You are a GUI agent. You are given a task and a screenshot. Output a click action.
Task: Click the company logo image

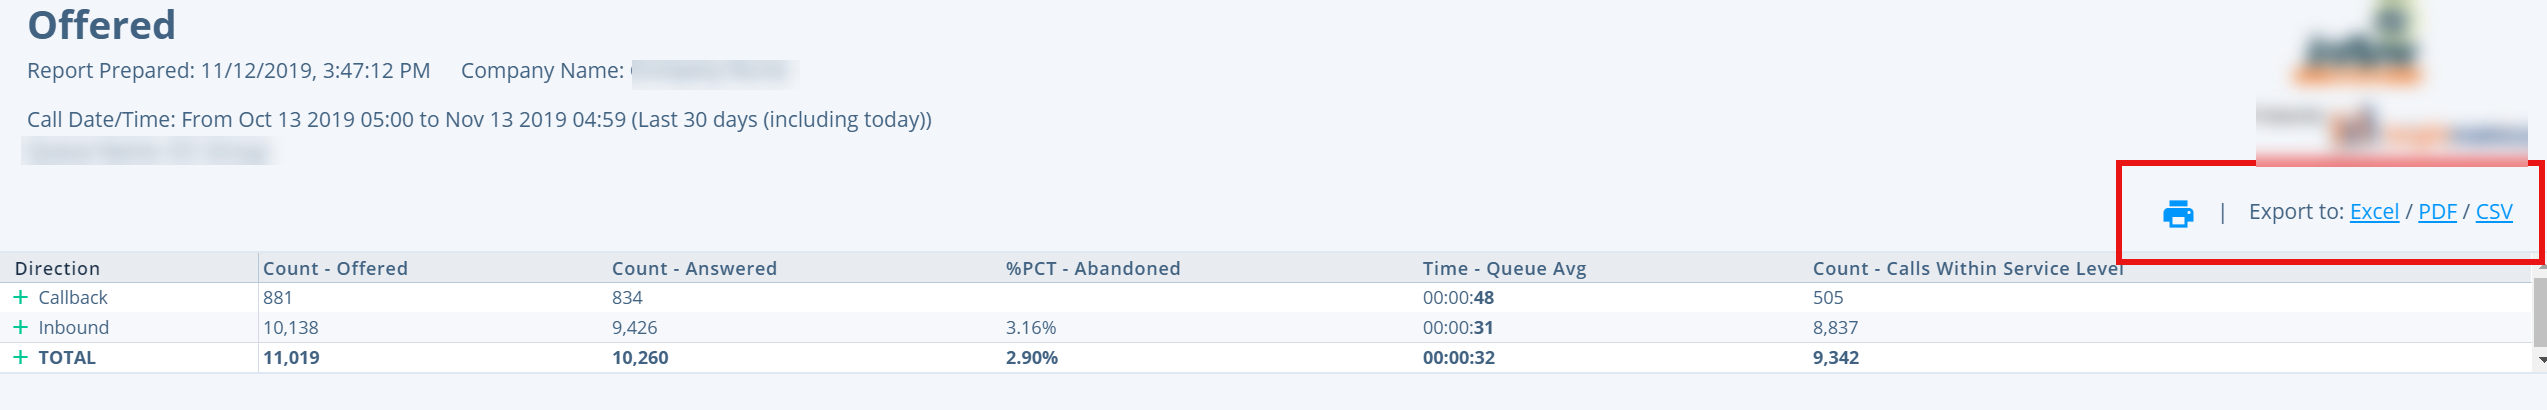pyautogui.click(x=2391, y=80)
